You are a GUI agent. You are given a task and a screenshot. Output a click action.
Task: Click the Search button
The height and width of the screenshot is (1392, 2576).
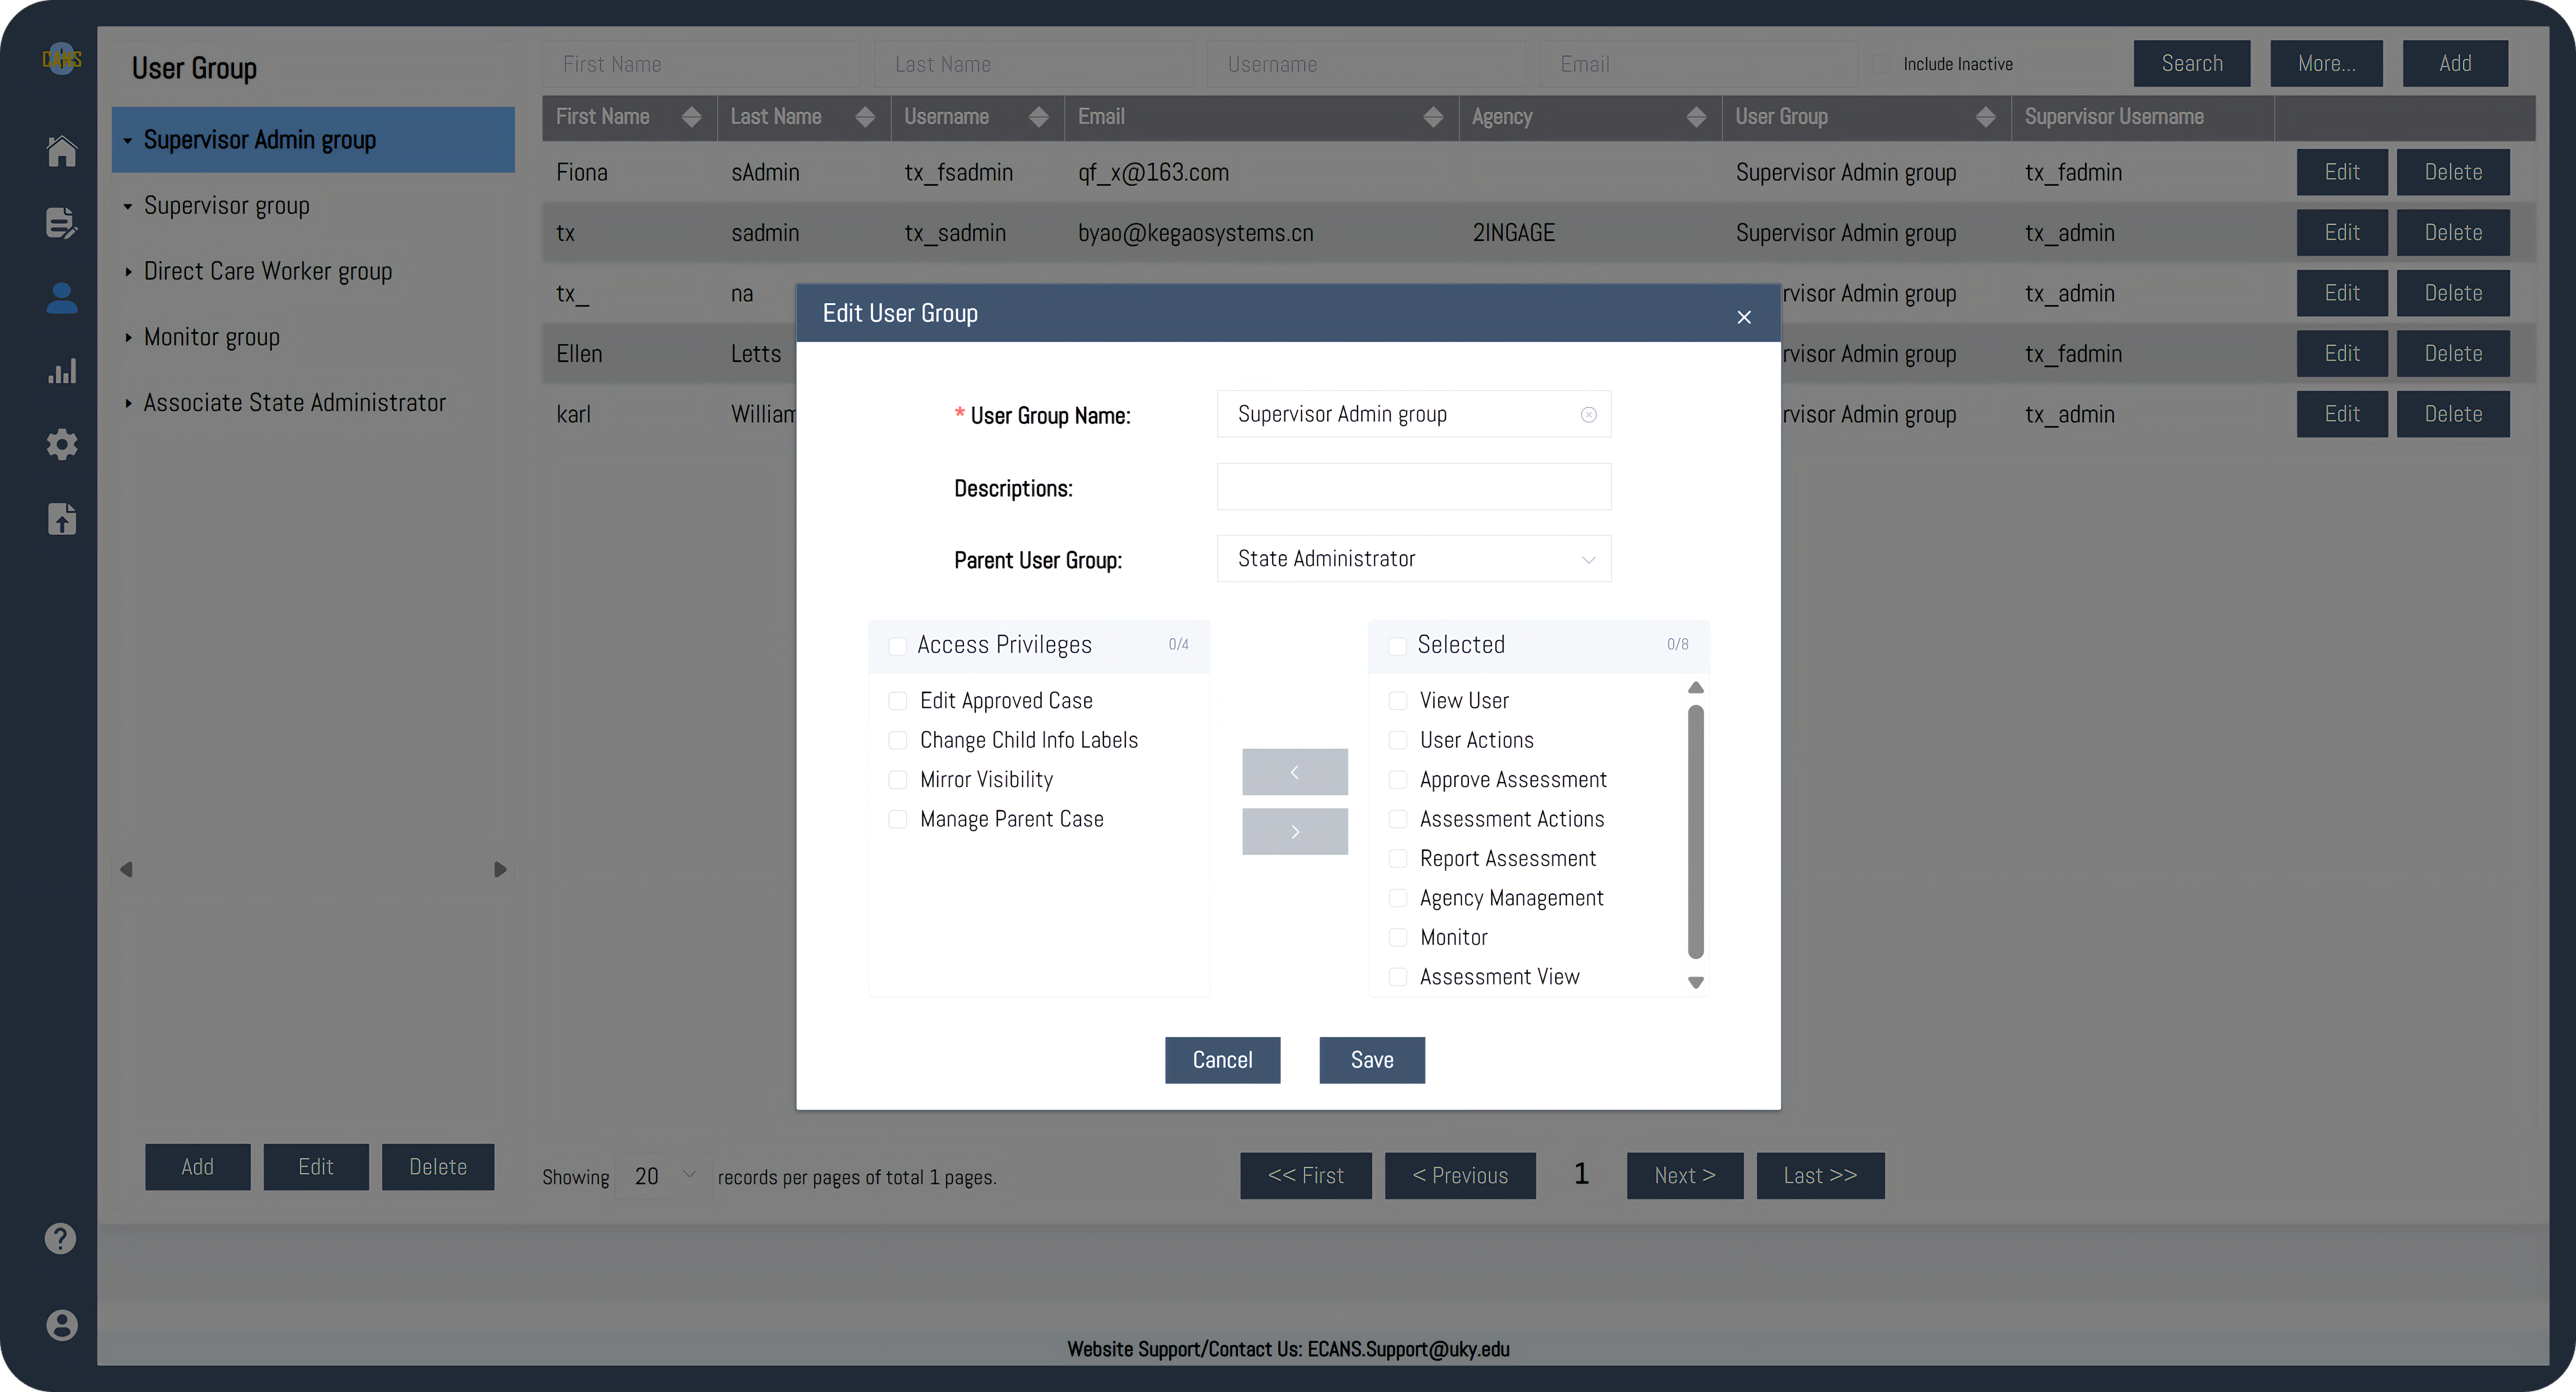2192,64
